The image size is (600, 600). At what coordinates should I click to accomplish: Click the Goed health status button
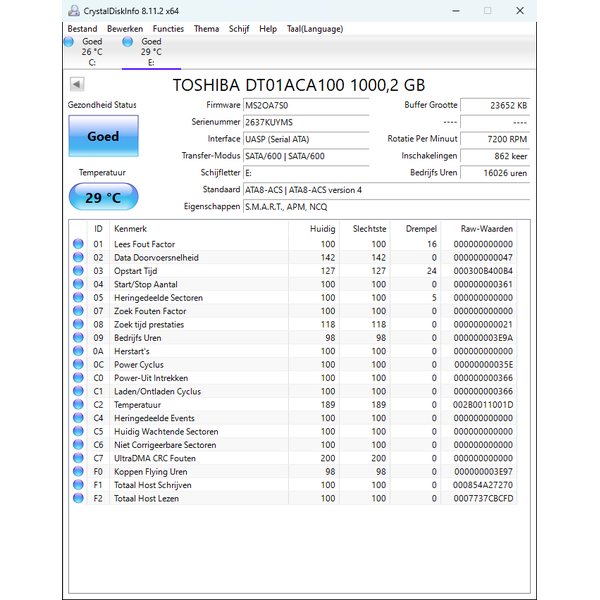tap(103, 136)
